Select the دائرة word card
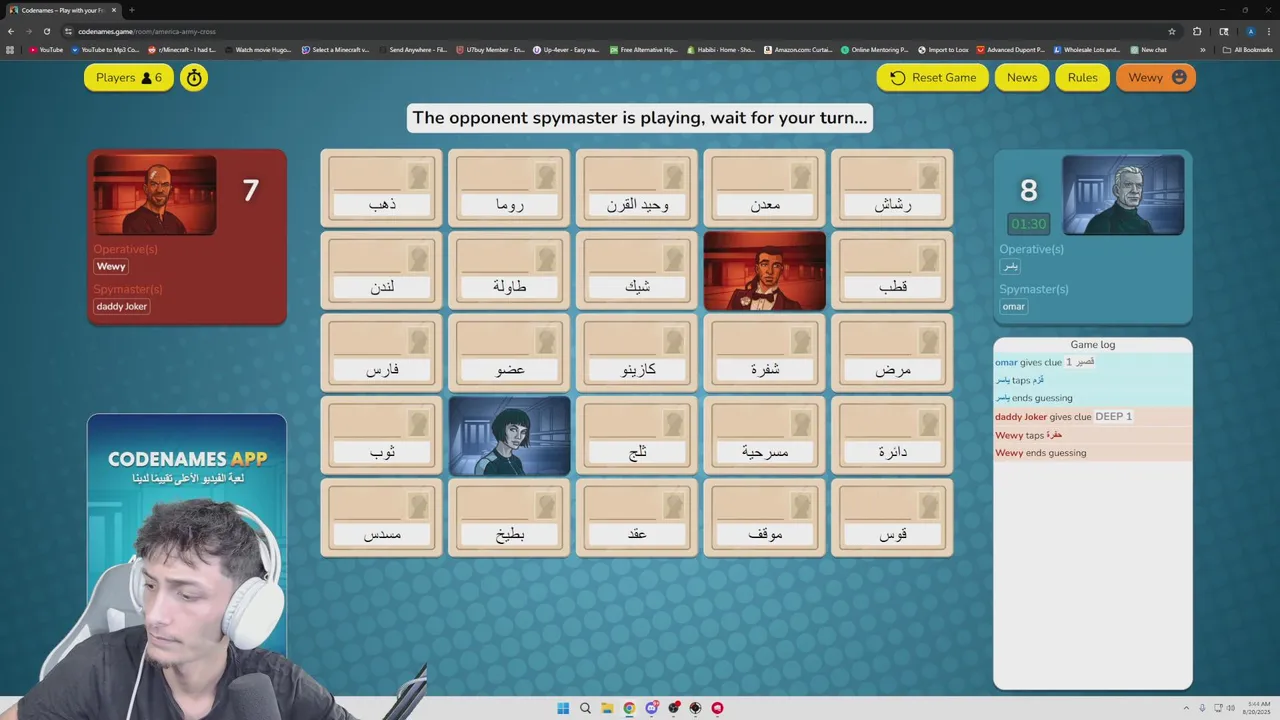Viewport: 1280px width, 720px height. click(892, 435)
